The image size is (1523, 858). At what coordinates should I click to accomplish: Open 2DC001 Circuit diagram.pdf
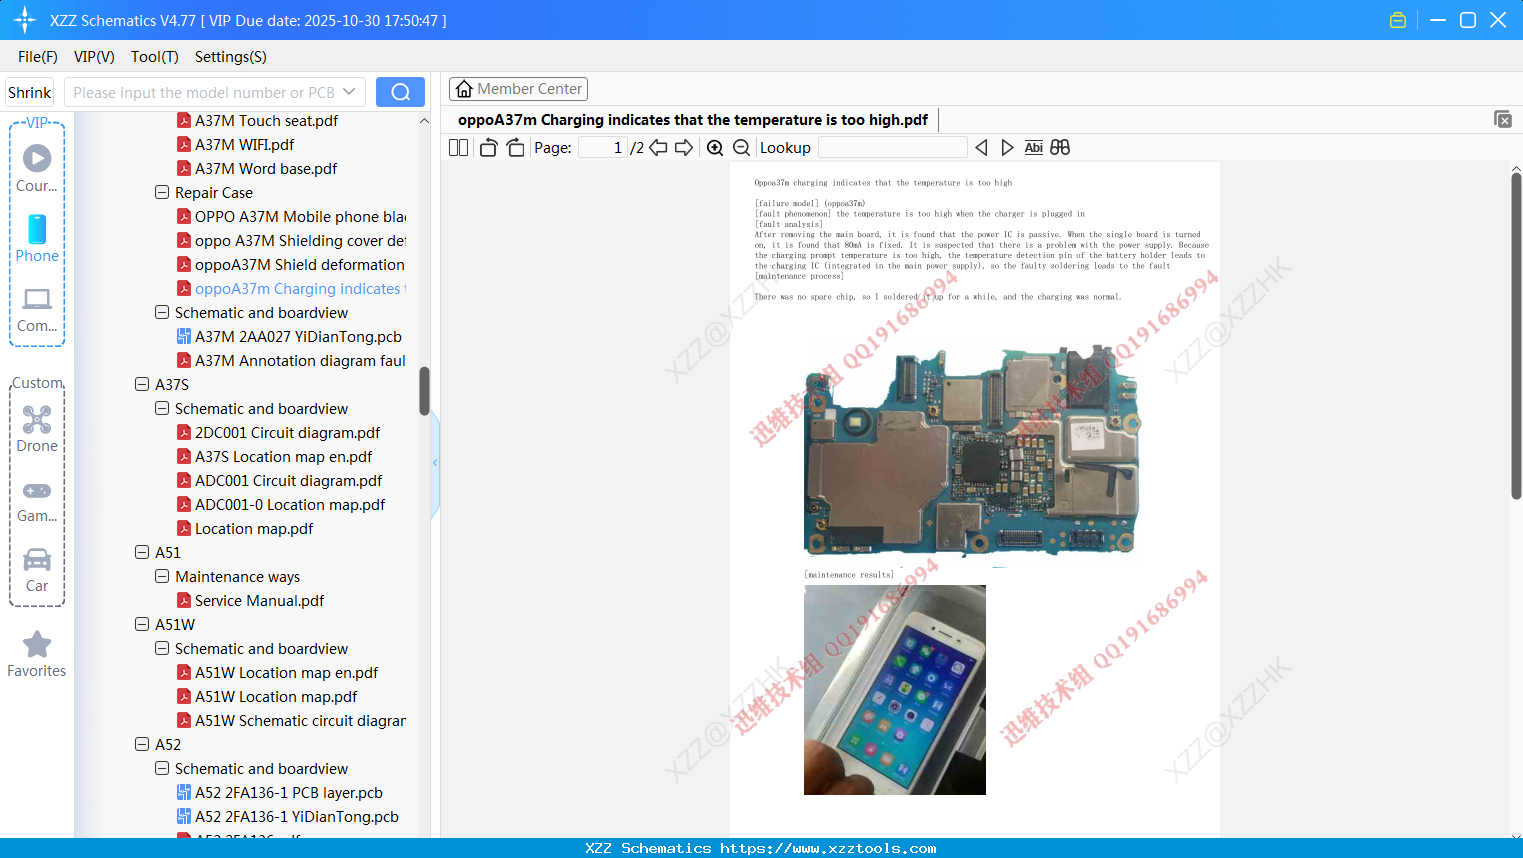tap(278, 433)
